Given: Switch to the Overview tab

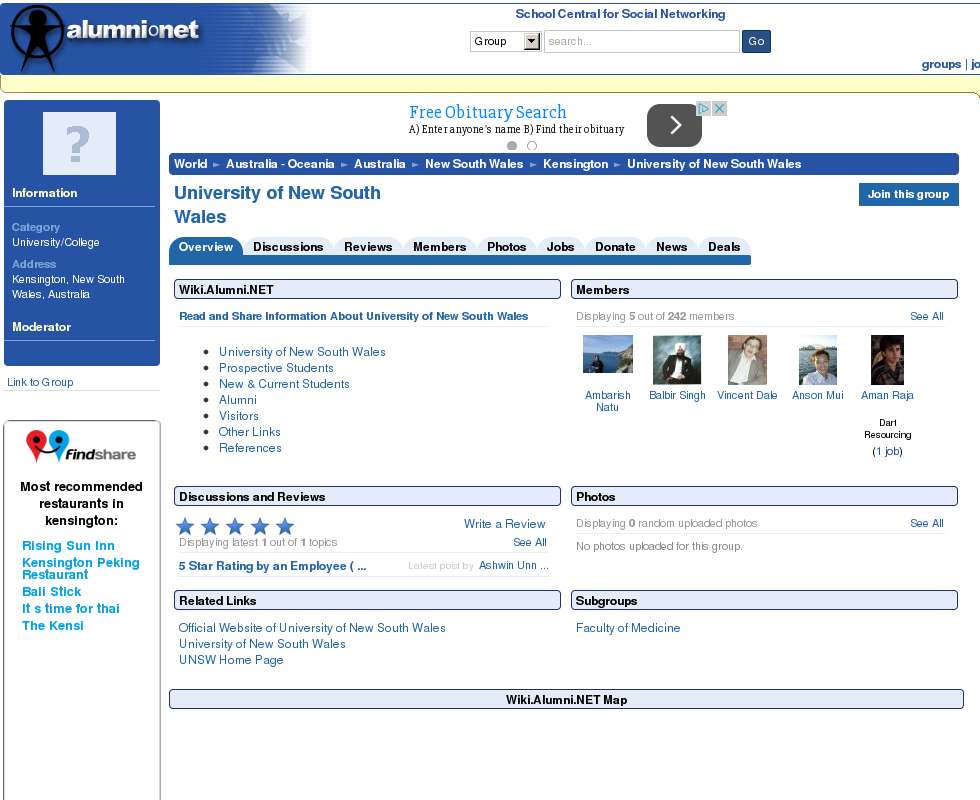Looking at the screenshot, I should coord(206,247).
